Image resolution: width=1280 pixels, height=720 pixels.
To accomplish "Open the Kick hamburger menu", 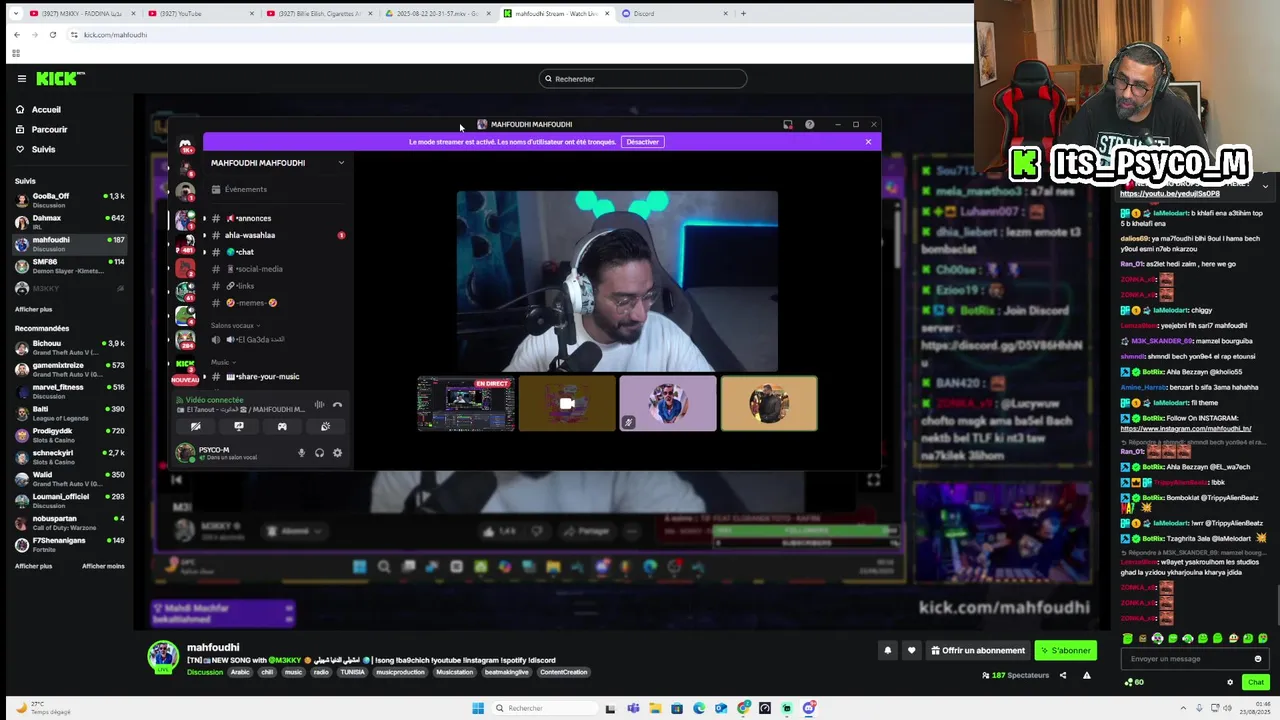I will click(21, 79).
